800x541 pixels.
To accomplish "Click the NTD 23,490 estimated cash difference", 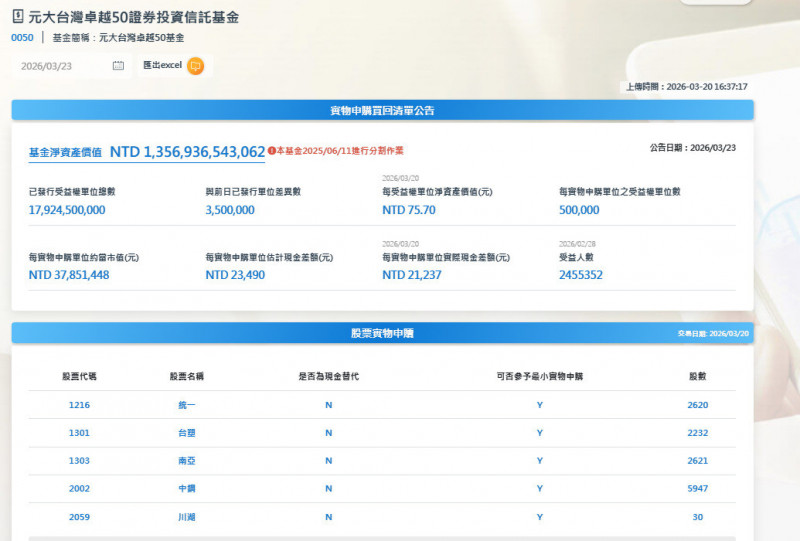I will [x=235, y=275].
